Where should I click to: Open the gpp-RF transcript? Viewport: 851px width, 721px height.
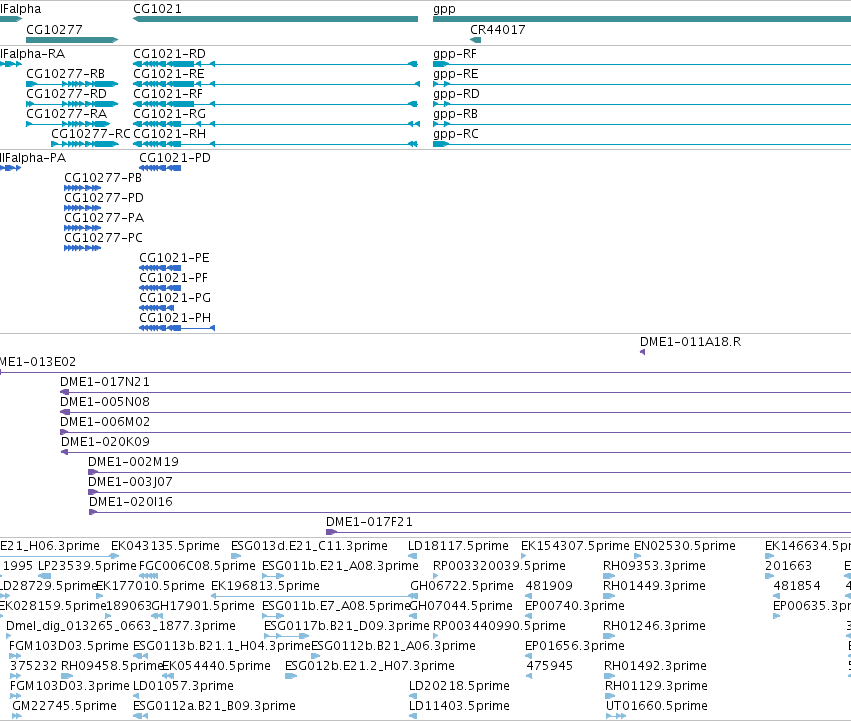642,64
